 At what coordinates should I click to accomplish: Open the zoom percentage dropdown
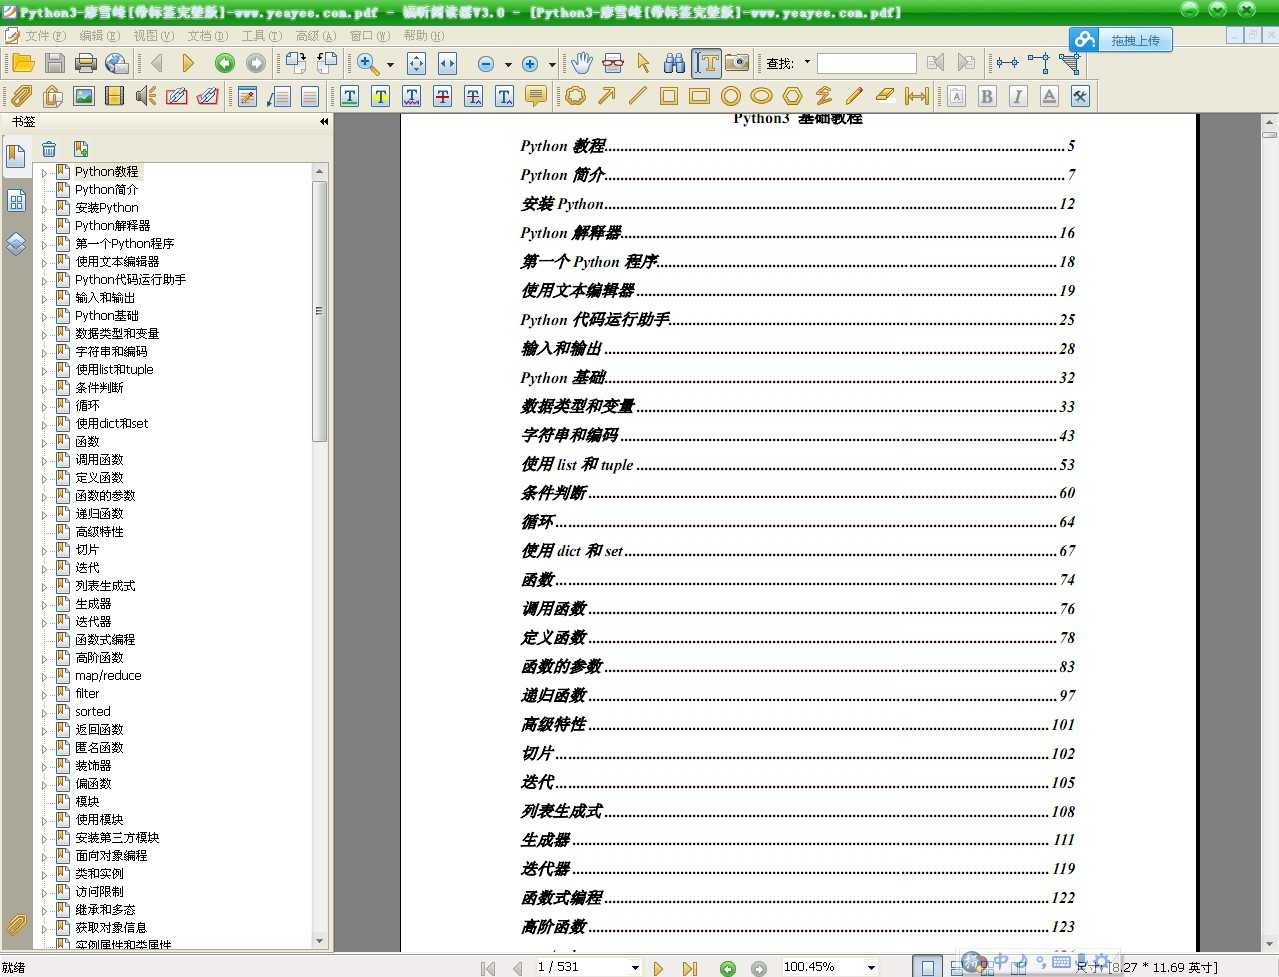871,967
